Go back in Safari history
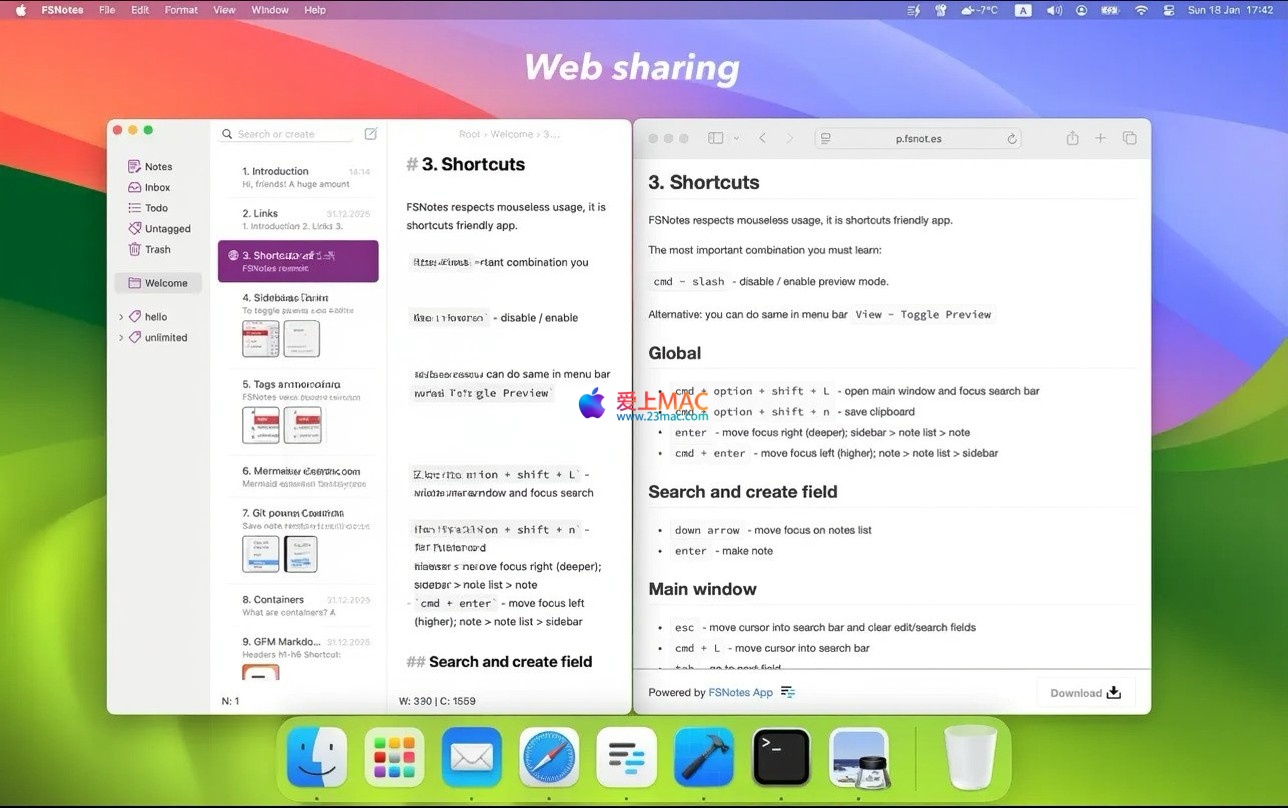Screen dimensions: 1288x808 point(762,138)
